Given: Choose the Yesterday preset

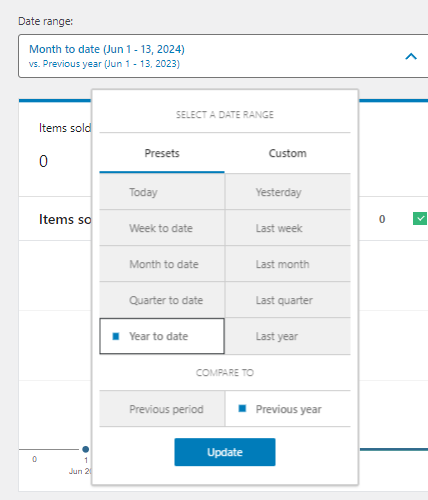Looking at the screenshot, I should coord(288,192).
